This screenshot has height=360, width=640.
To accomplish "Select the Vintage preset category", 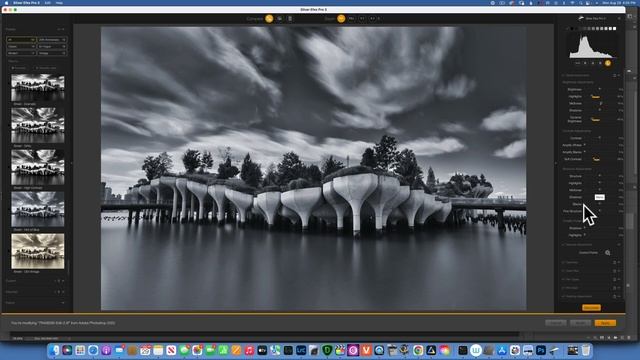I will (x=52, y=53).
